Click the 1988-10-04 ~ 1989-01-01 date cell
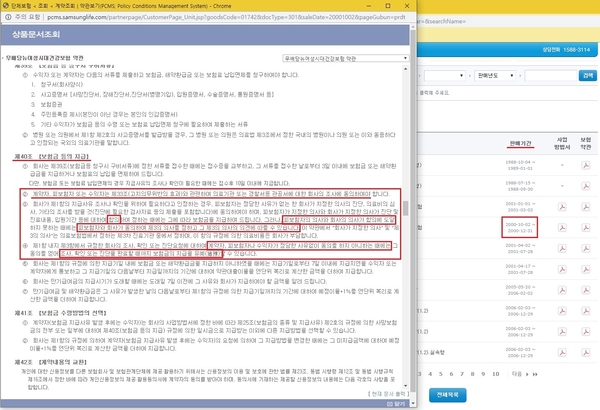Image resolution: width=600 pixels, height=410 pixels. (x=520, y=165)
